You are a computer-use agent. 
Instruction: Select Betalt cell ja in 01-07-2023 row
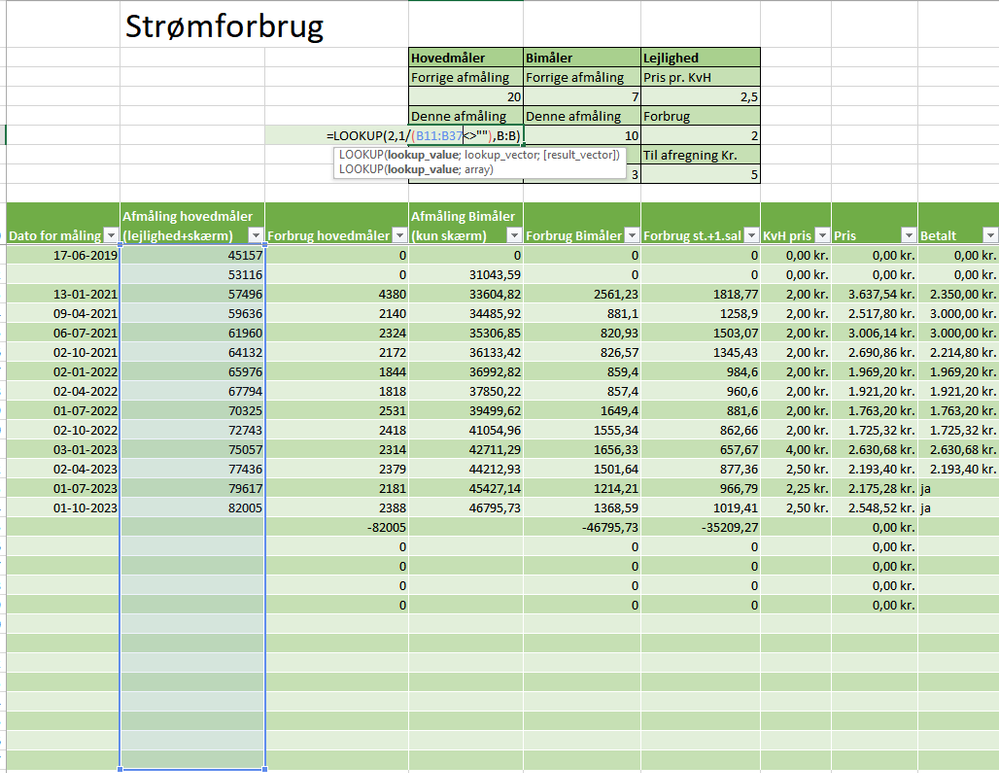958,488
